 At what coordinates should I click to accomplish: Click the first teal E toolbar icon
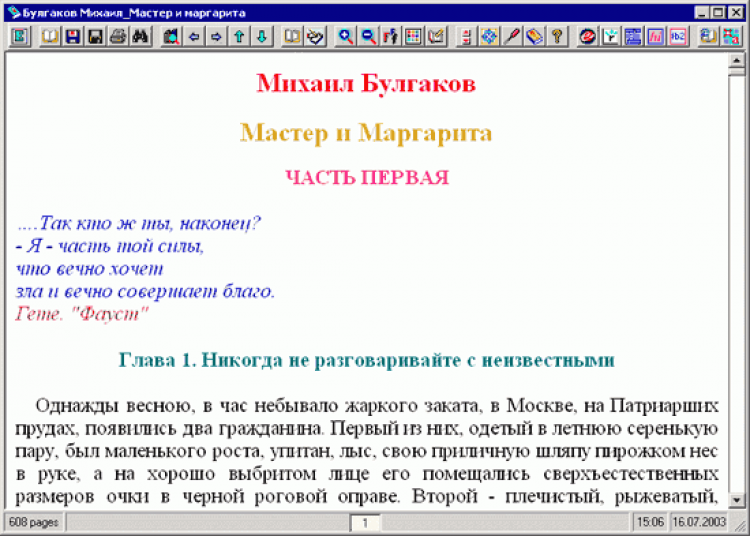[20, 36]
